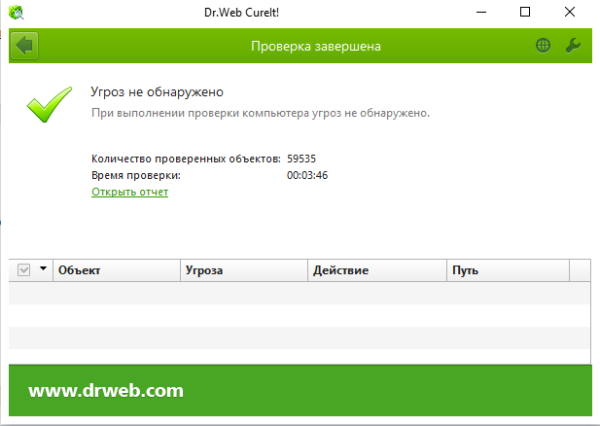Sort the table by the Путь column
The width and height of the screenshot is (600, 426).
(508, 270)
